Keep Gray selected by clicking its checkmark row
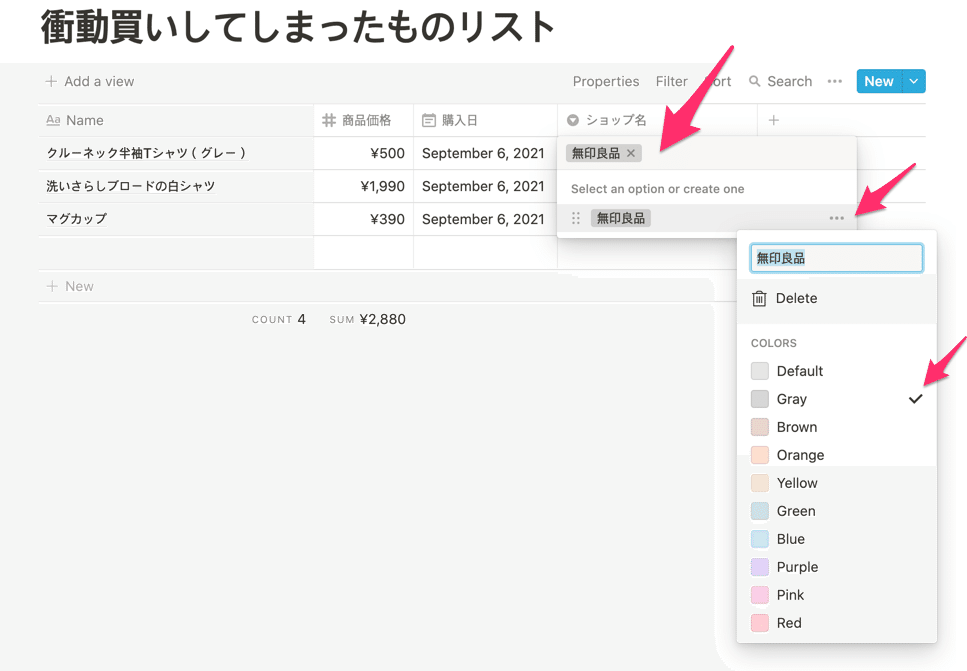967x671 pixels. 916,399
